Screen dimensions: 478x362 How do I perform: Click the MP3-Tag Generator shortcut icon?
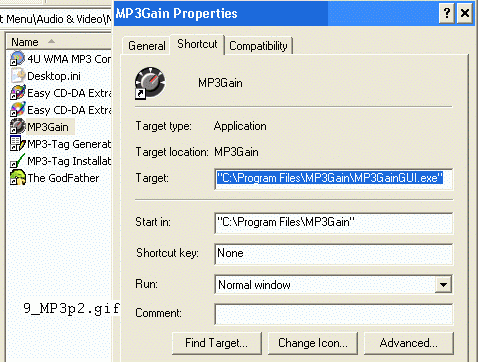17,144
